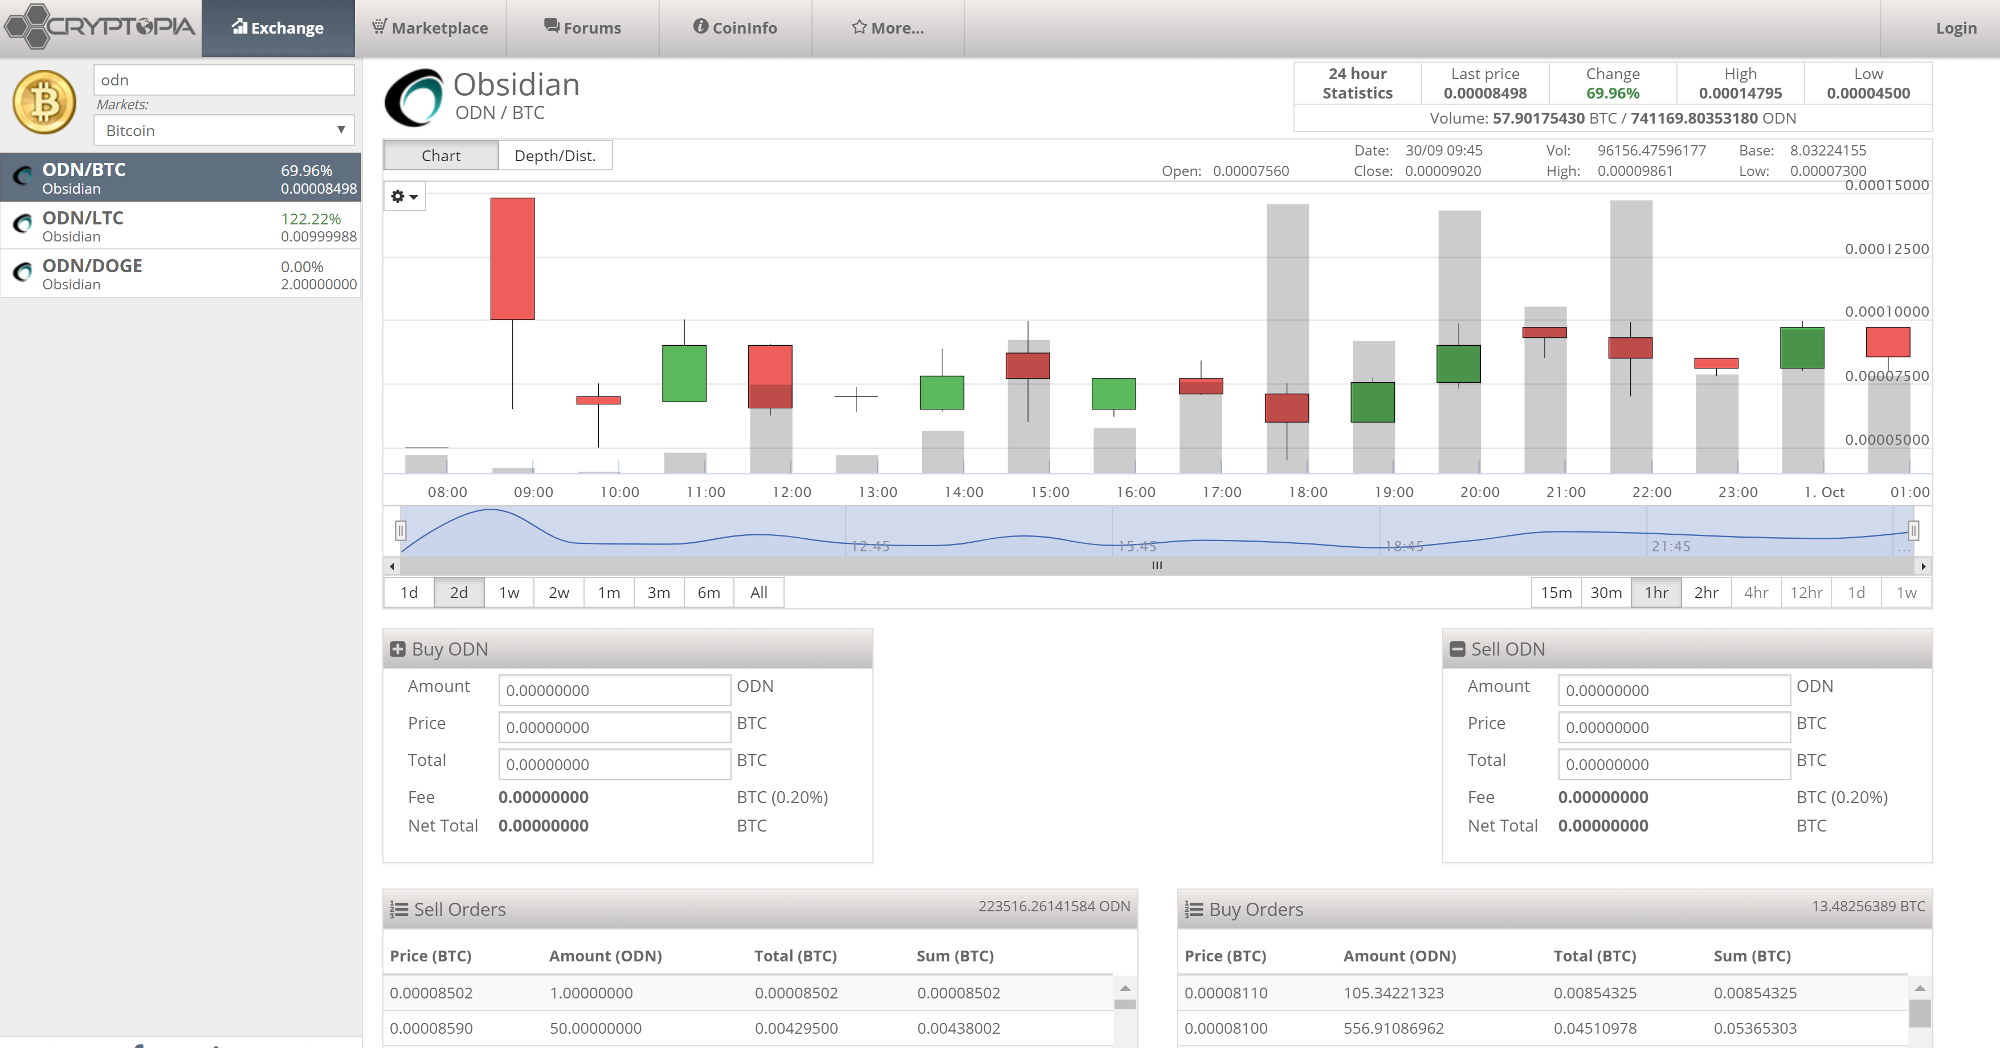Set candle interval to 15m
The image size is (2000, 1048).
(1556, 593)
